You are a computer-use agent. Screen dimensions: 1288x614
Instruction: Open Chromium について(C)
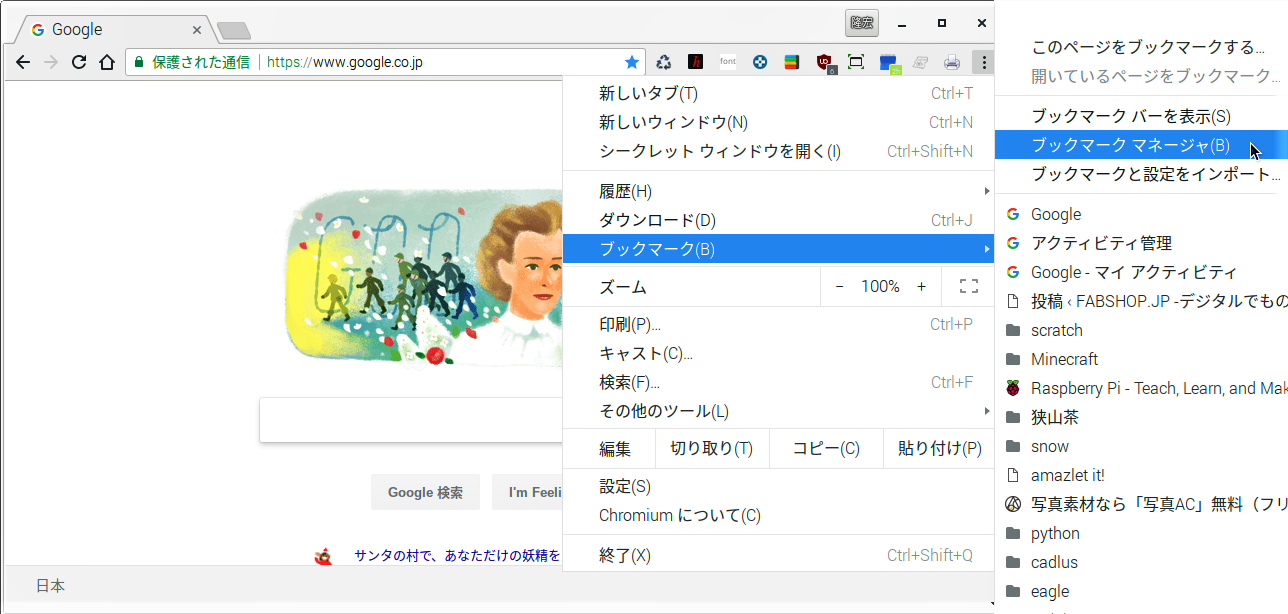(x=778, y=516)
